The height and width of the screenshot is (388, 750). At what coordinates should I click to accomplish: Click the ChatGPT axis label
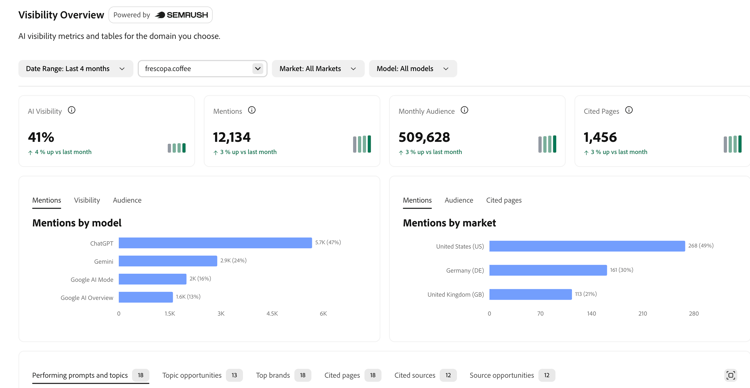[x=101, y=243]
